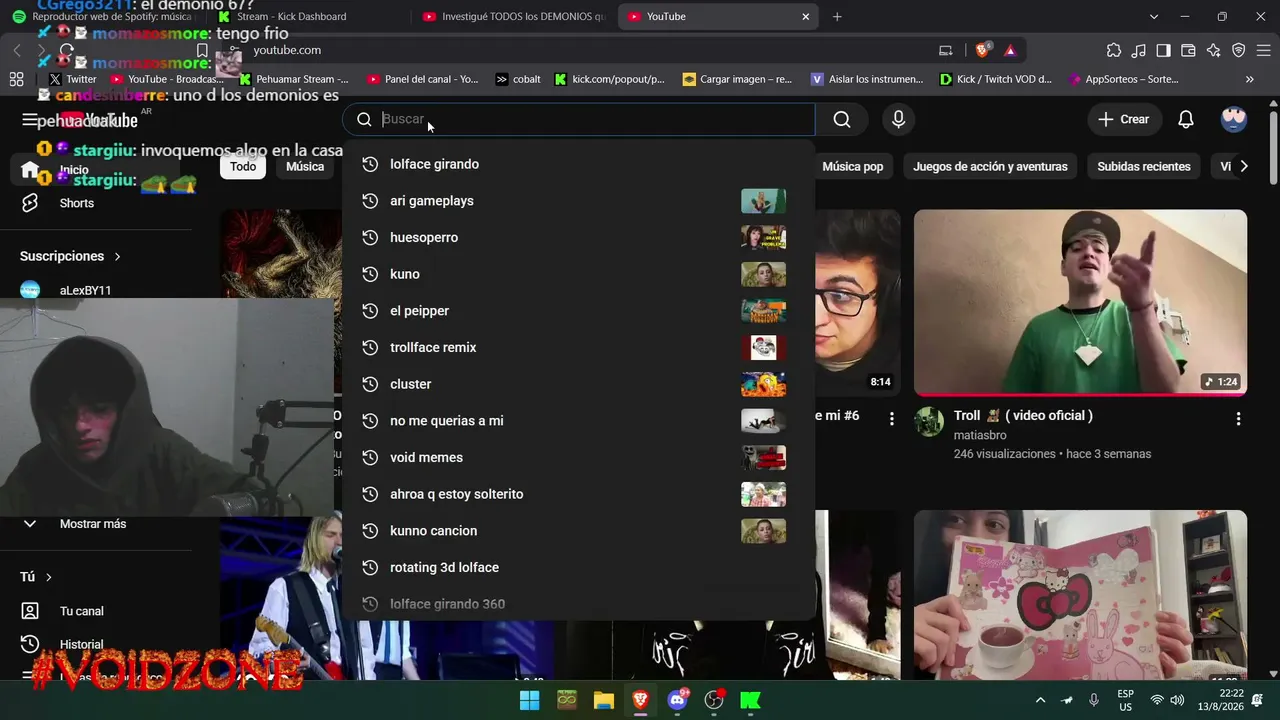Select the Subidas recientes chip
This screenshot has width=1280, height=720.
click(1144, 167)
